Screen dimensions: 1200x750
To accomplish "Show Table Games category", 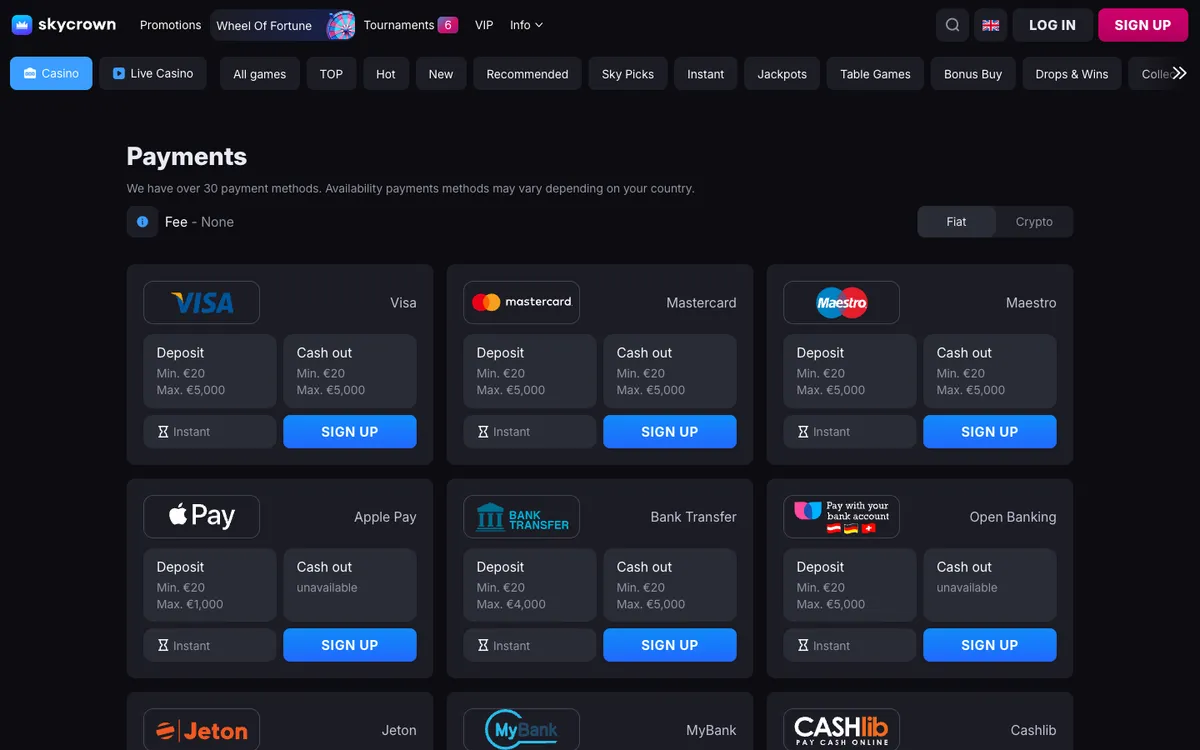I will tap(875, 74).
